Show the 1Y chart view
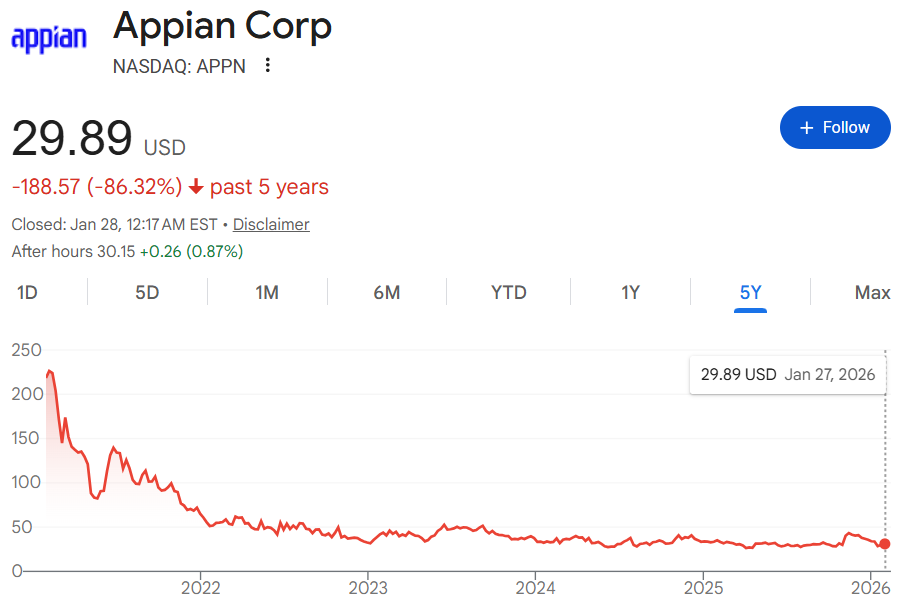Viewport: 903px width, 606px height. [630, 293]
